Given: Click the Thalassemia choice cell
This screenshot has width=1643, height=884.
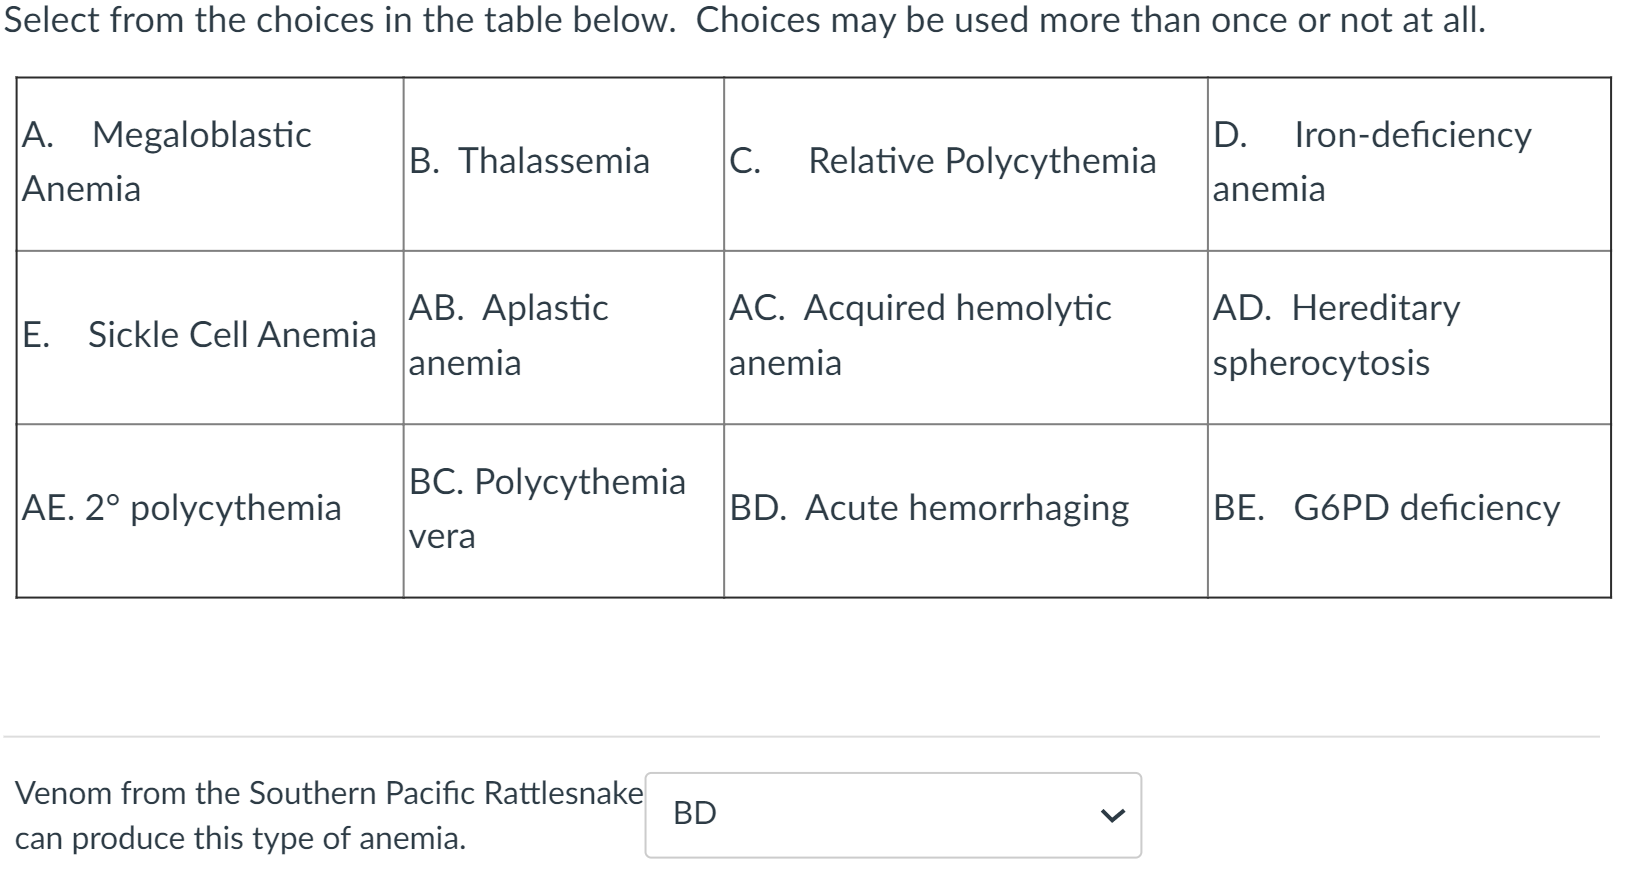Looking at the screenshot, I should pos(563,162).
